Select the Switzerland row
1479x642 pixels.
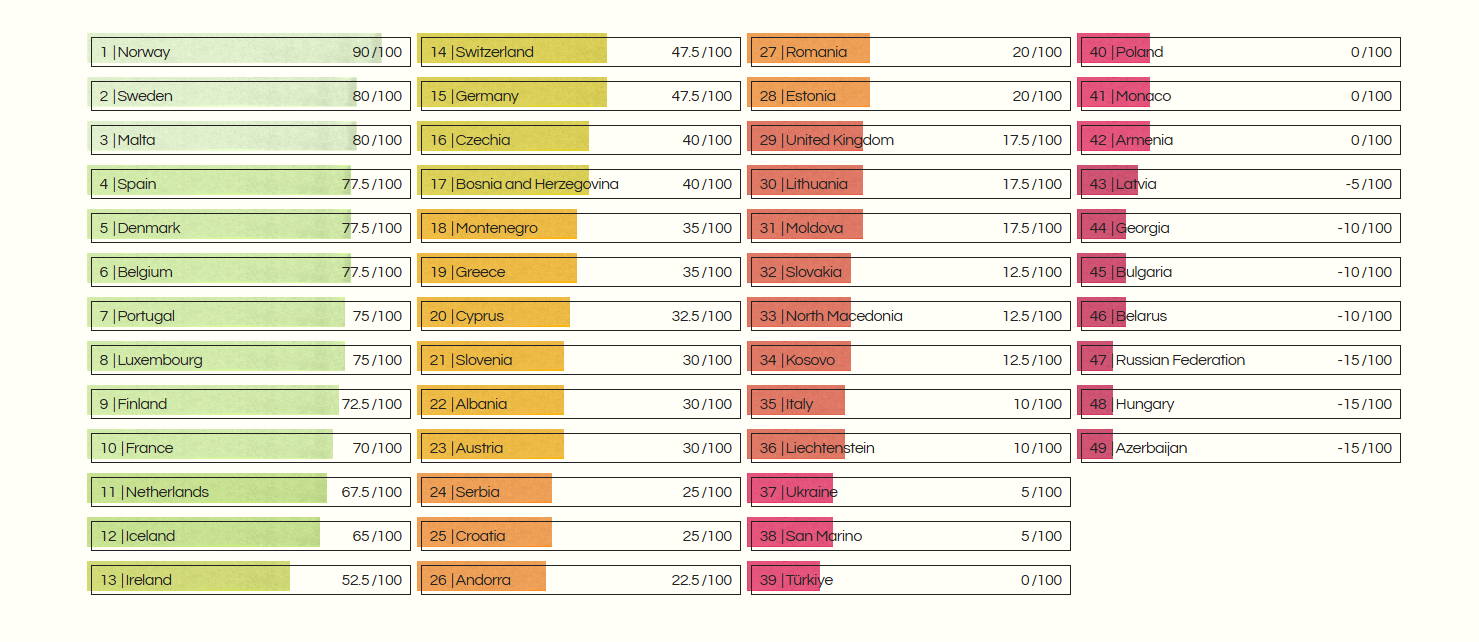581,52
